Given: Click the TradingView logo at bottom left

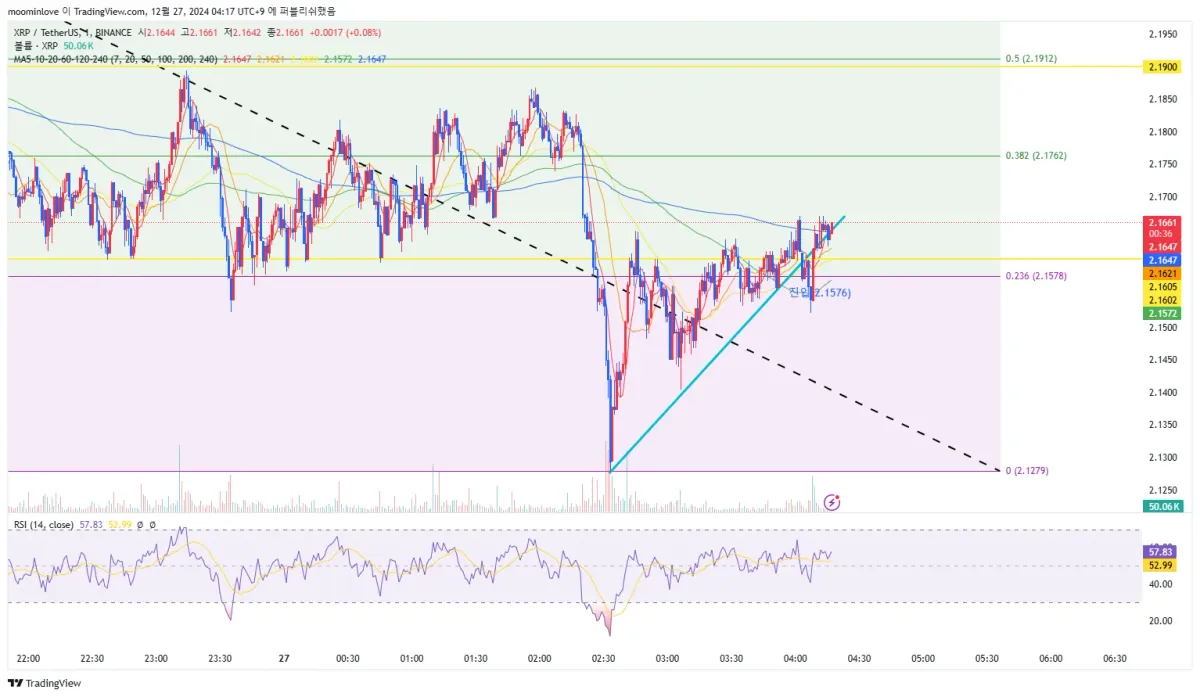Looking at the screenshot, I should (x=44, y=683).
